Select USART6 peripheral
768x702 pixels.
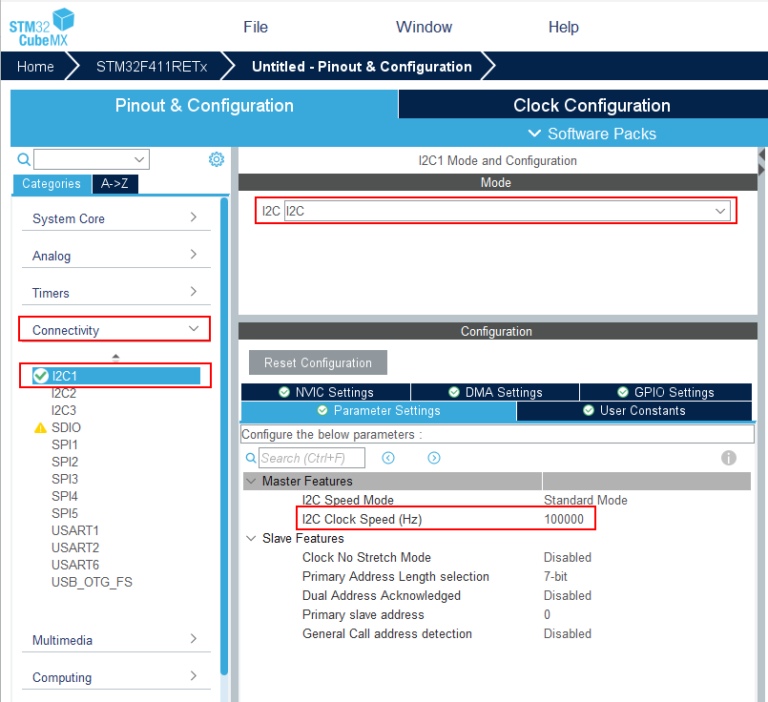(75, 565)
